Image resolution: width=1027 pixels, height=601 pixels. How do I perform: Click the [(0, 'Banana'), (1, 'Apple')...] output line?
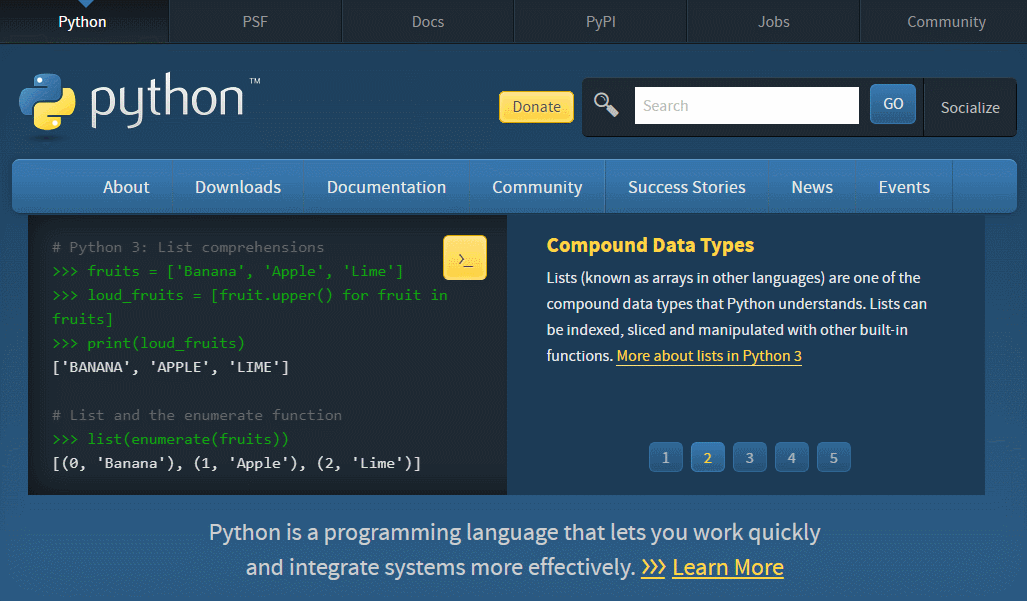(236, 464)
